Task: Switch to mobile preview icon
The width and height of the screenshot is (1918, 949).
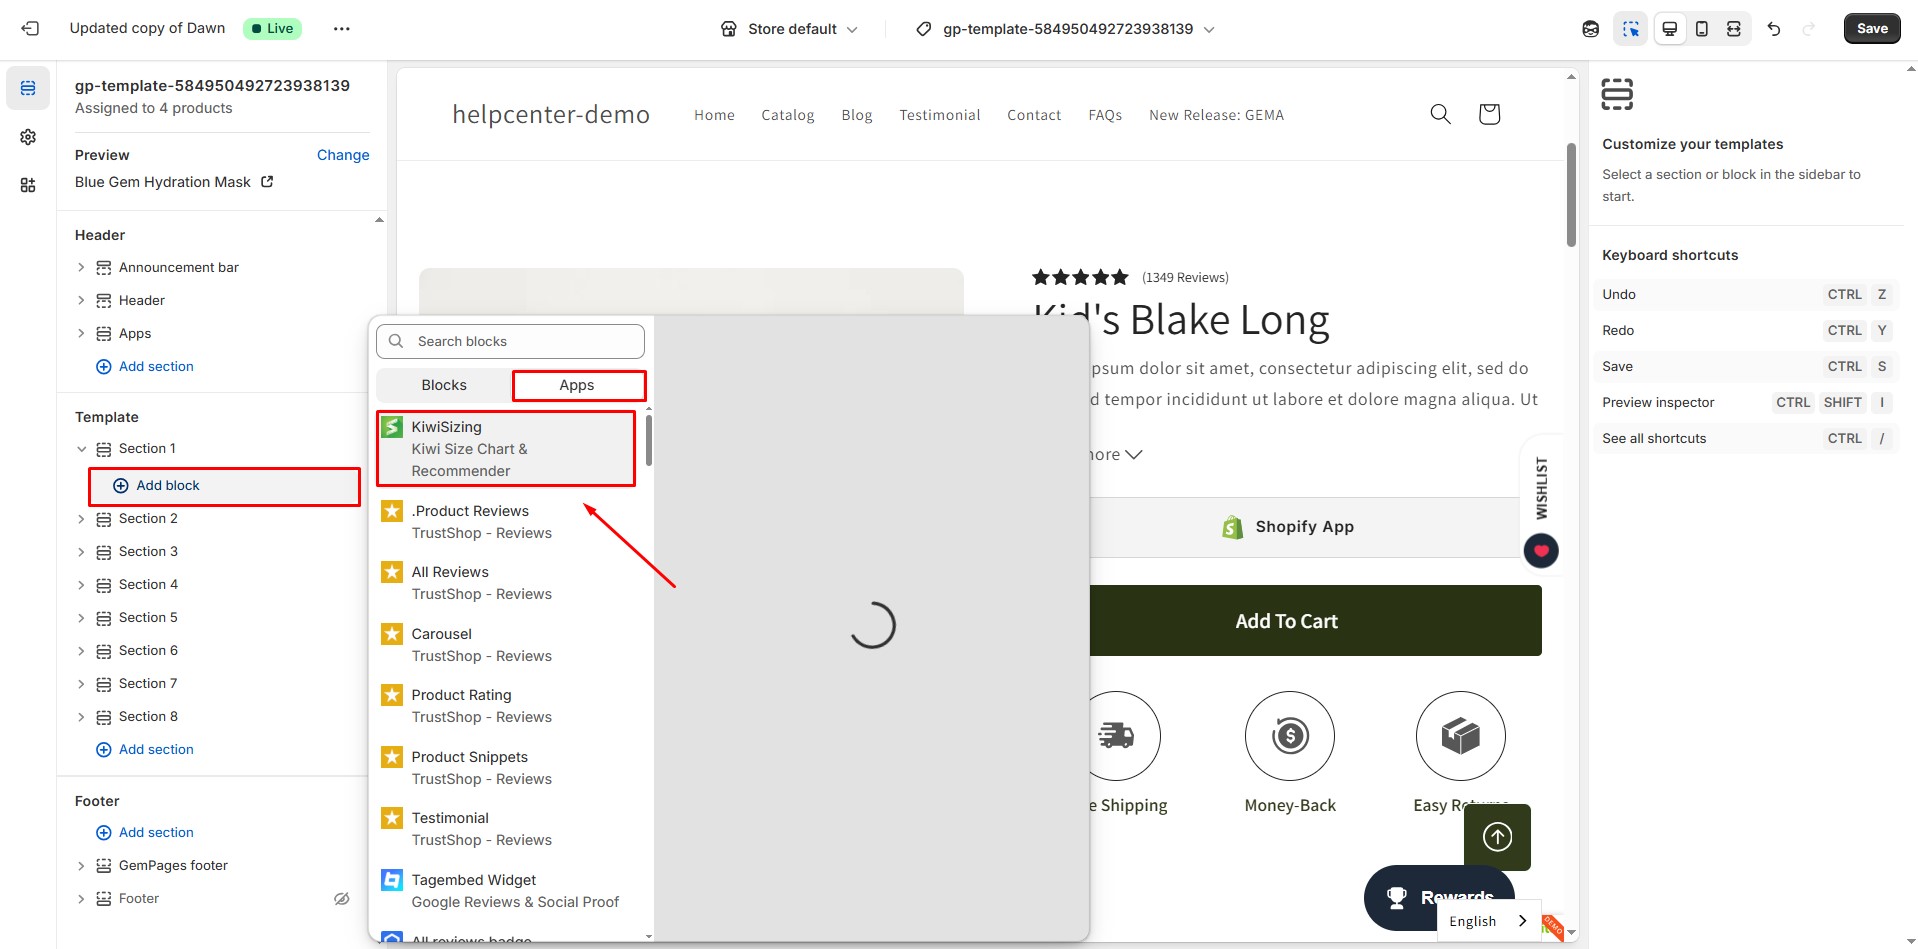Action: point(1701,29)
